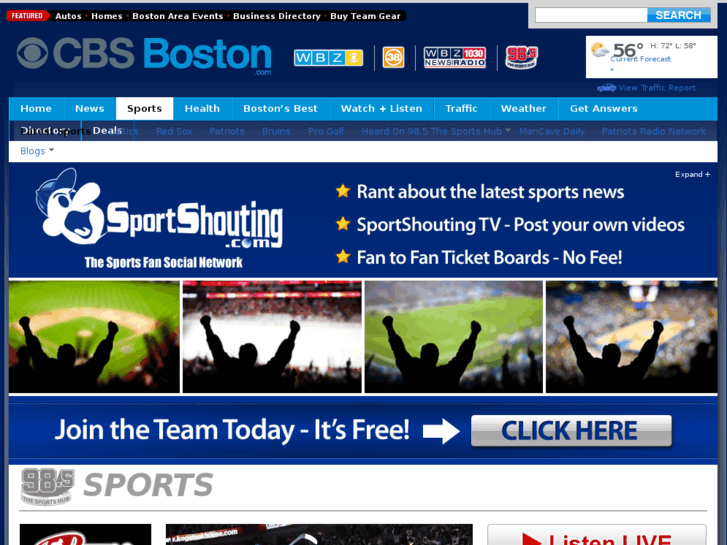This screenshot has height=545, width=727.
Task: Open the Business Directory link
Action: [277, 16]
